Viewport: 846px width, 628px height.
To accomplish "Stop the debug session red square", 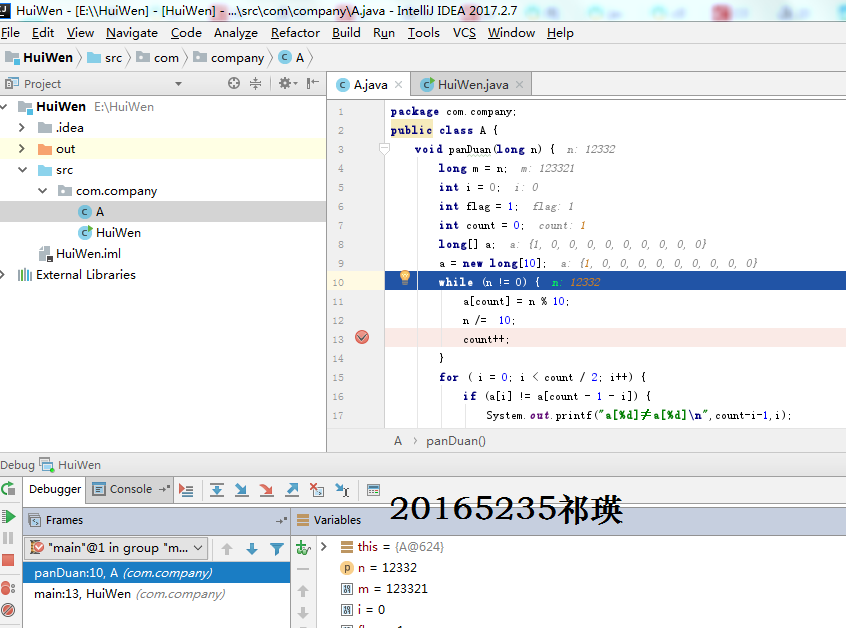I will pos(8,560).
